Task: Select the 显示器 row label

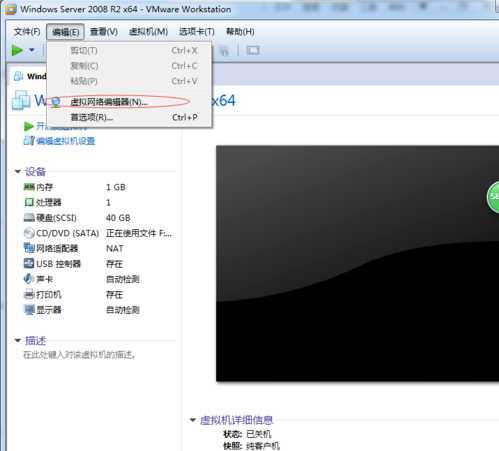Action: (x=49, y=310)
